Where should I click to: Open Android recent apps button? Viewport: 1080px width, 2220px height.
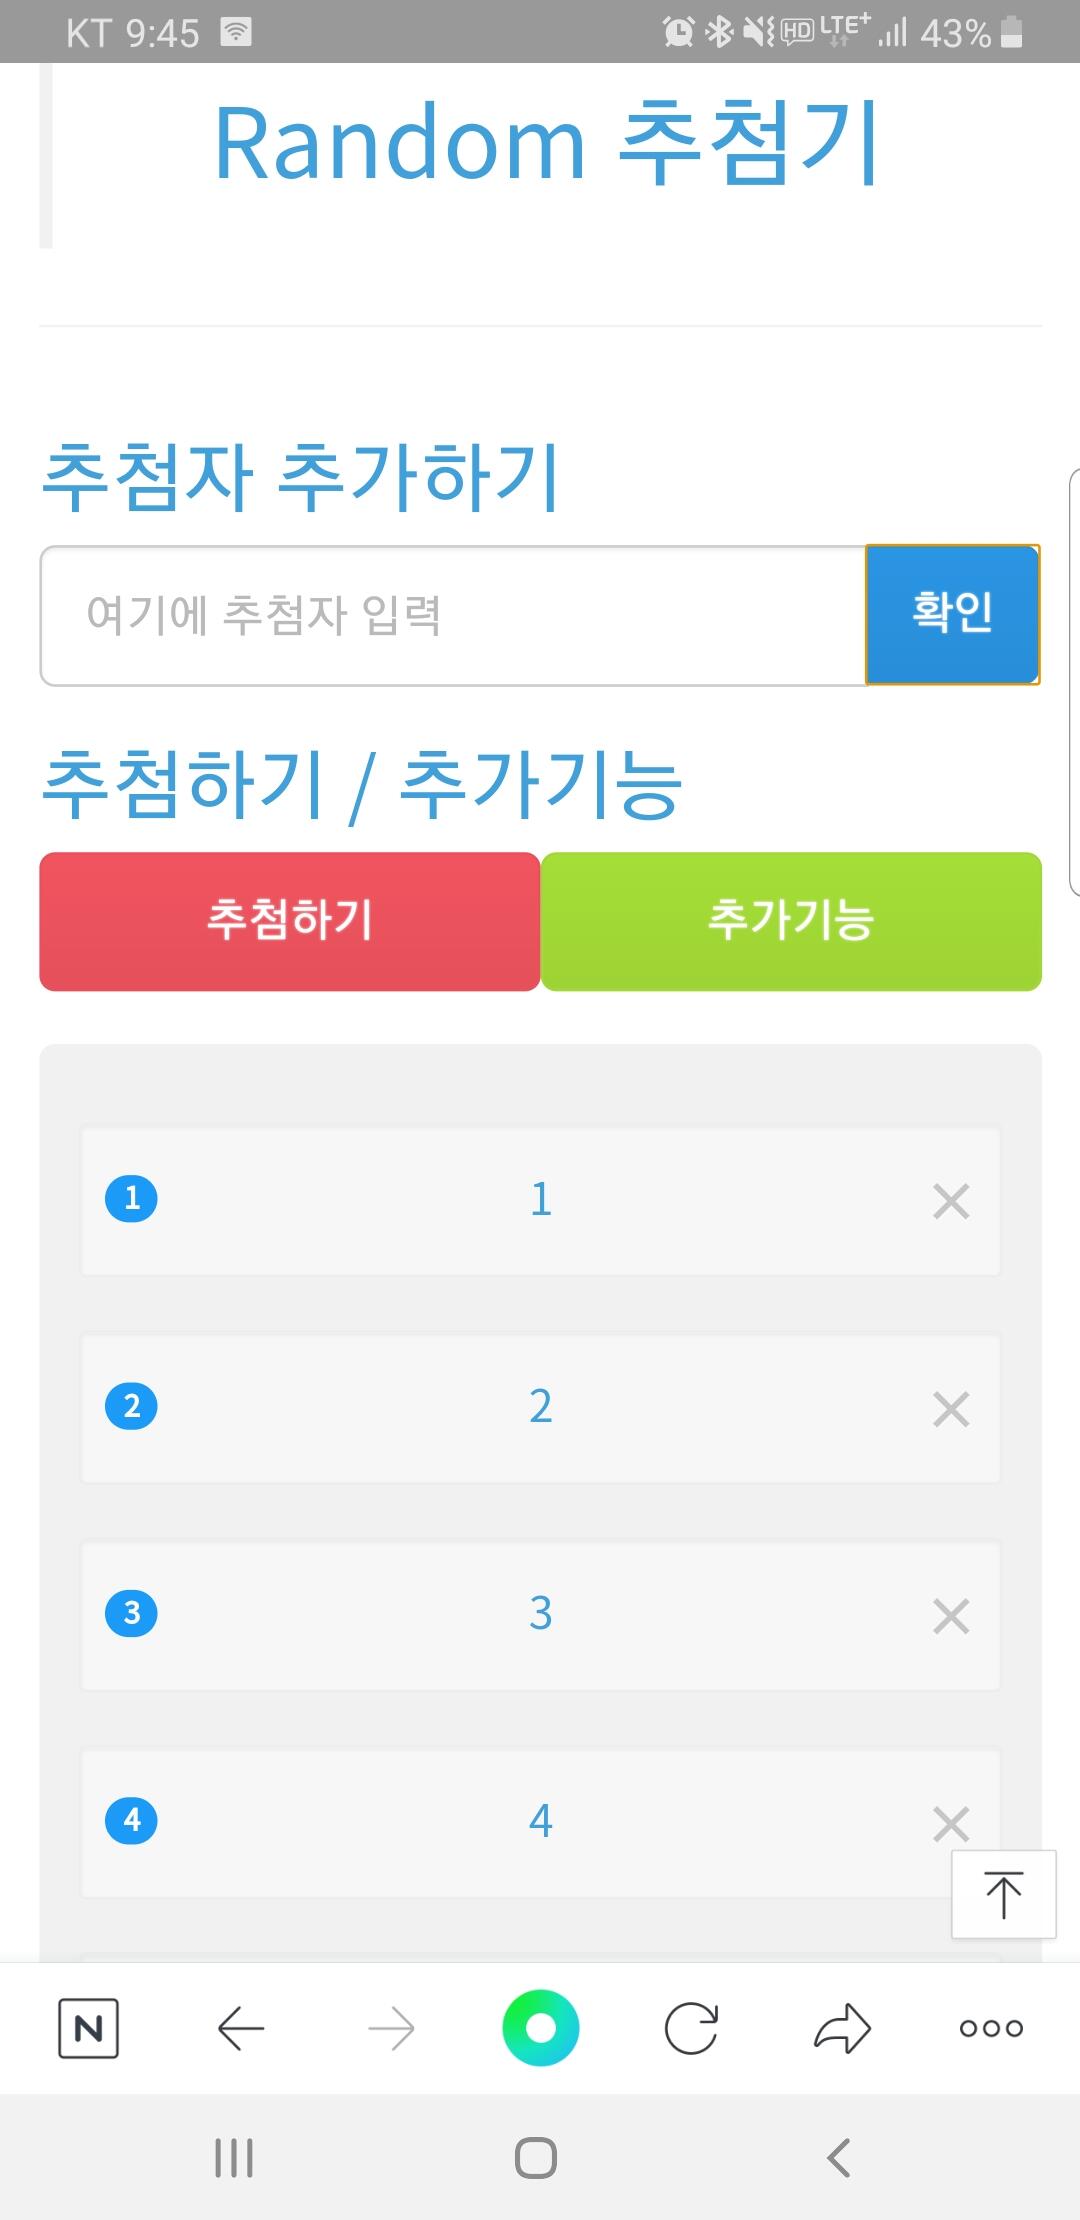234,2157
